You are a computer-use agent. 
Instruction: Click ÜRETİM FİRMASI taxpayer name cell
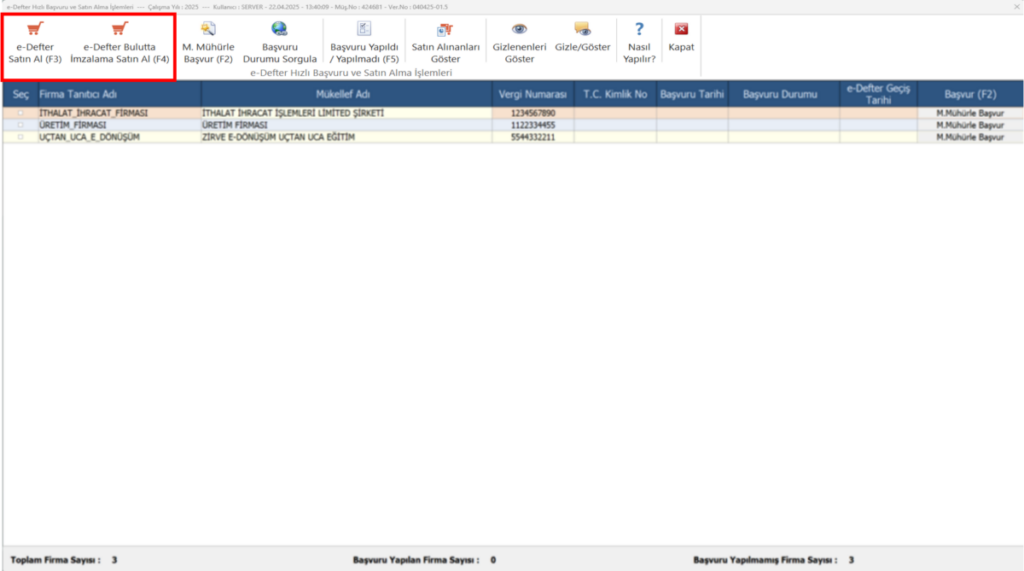click(x=347, y=125)
